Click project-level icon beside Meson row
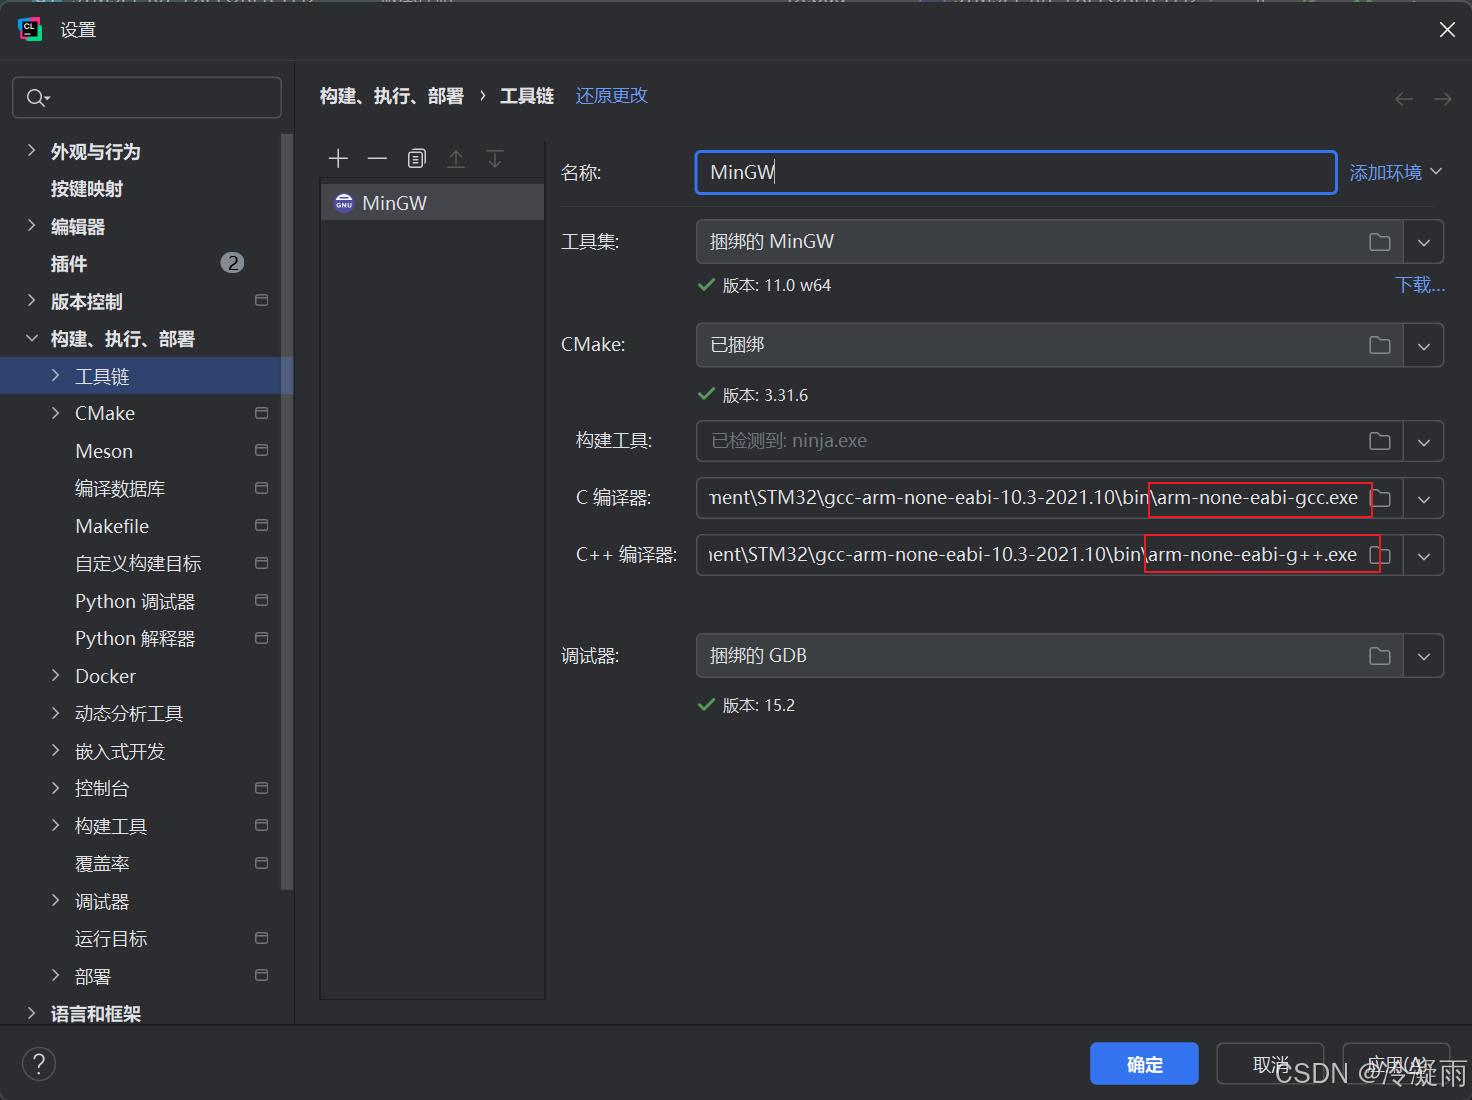Image resolution: width=1472 pixels, height=1100 pixels. 262,450
